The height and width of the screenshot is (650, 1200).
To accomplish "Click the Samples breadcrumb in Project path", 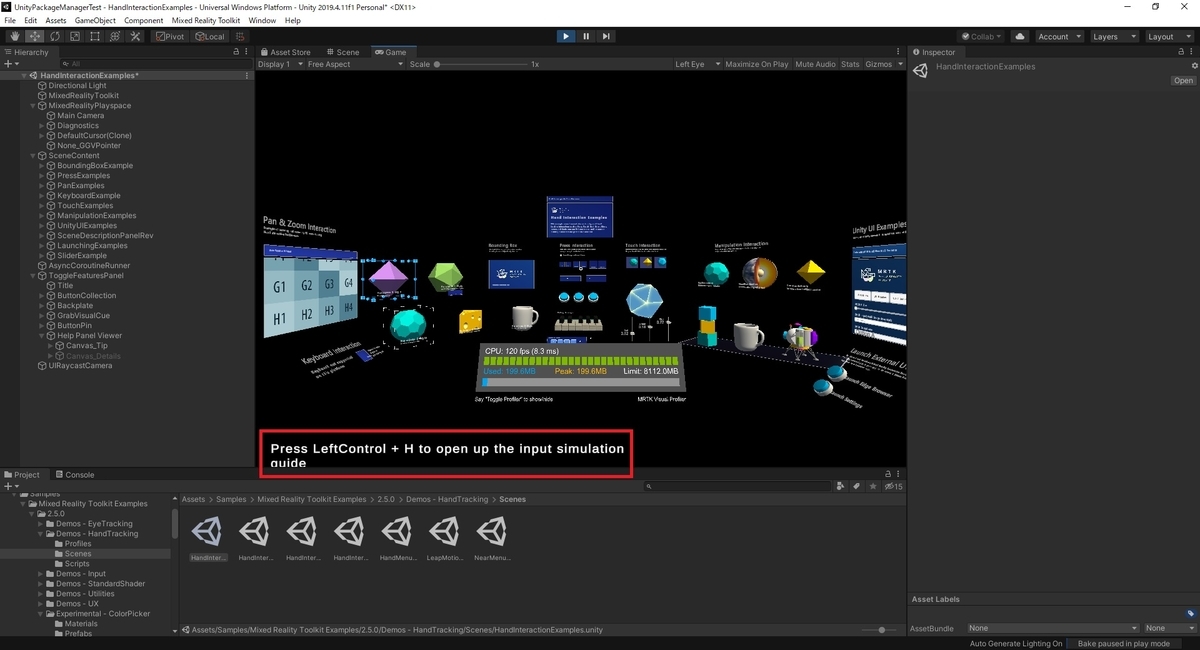I will pyautogui.click(x=231, y=499).
